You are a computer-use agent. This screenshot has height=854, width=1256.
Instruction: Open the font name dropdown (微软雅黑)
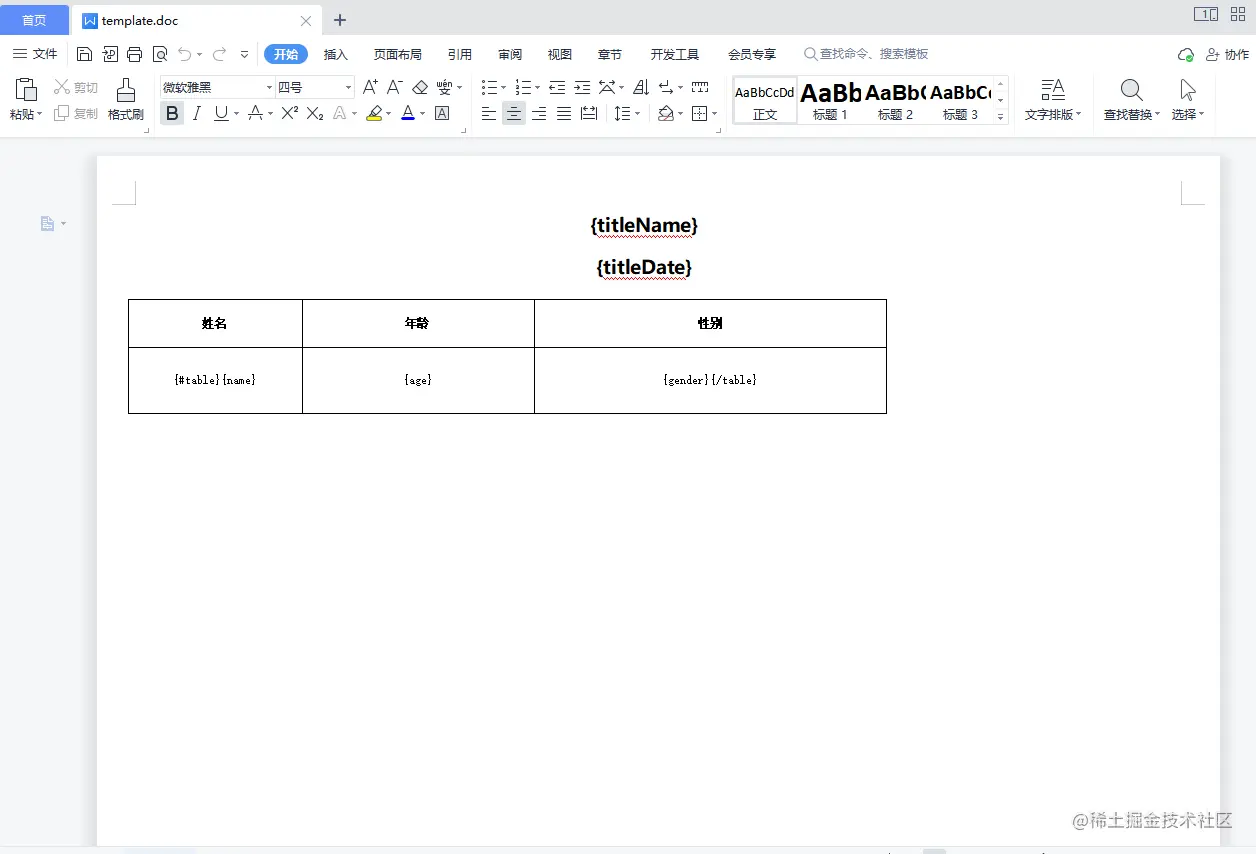click(269, 88)
